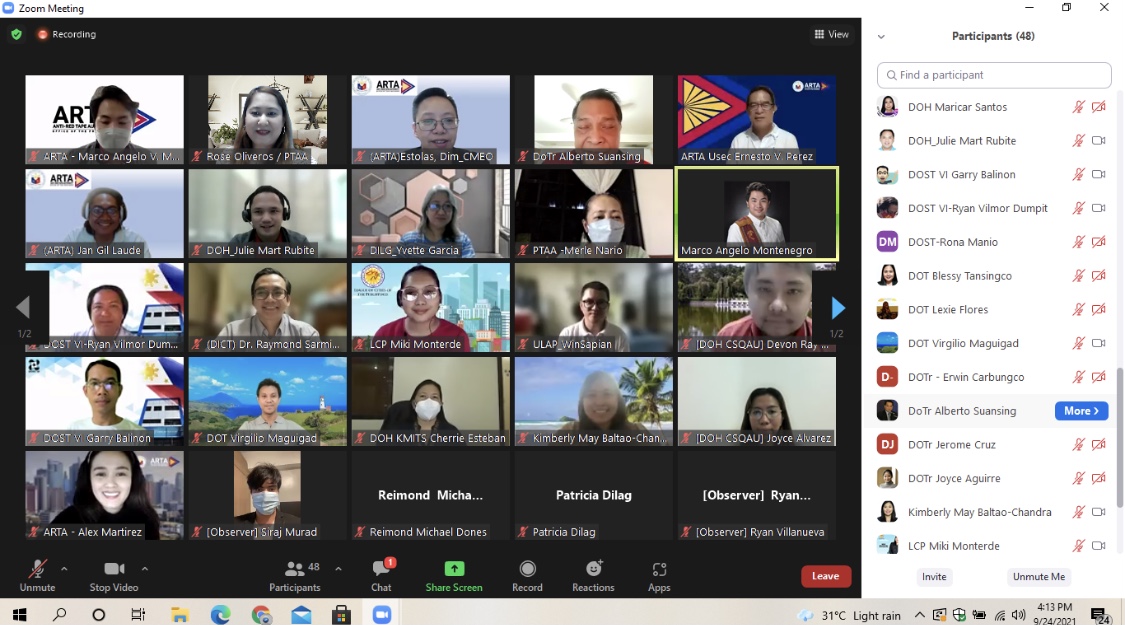Open the Mail app in taskbar
The image size is (1125, 625).
[301, 614]
